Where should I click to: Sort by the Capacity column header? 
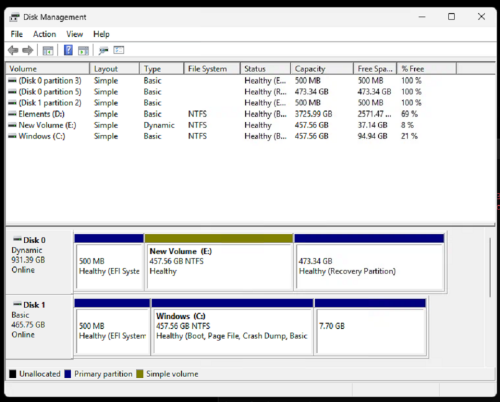[x=322, y=69]
